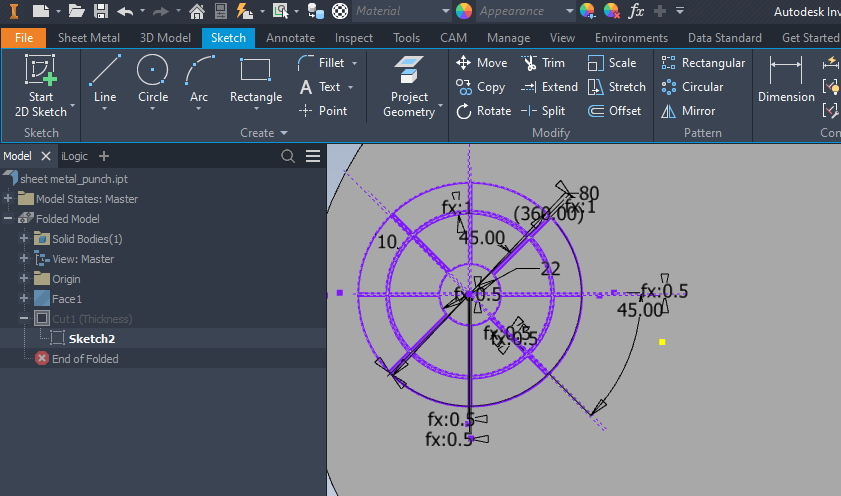Click the 22 dimension in the sketch
Viewport: 841px width, 496px height.
550,268
